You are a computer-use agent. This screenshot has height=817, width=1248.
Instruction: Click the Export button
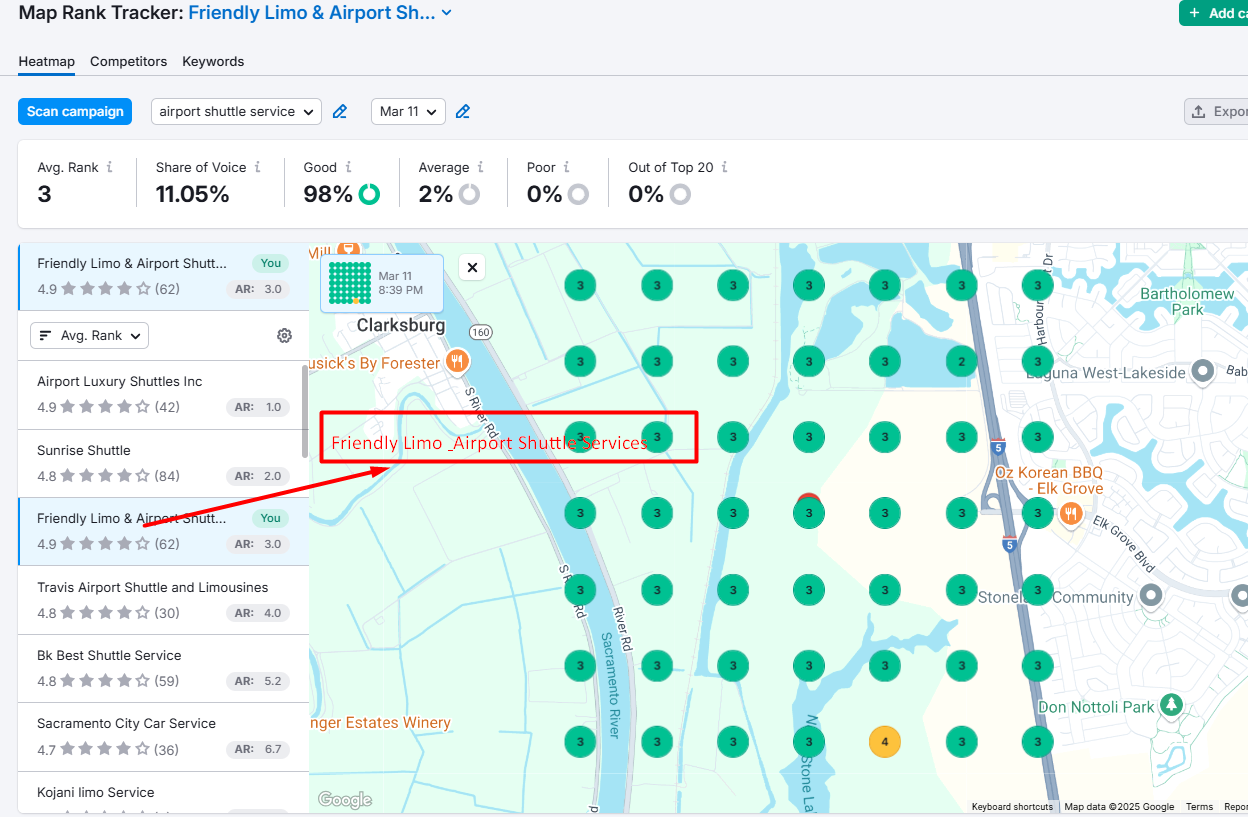(x=1217, y=112)
